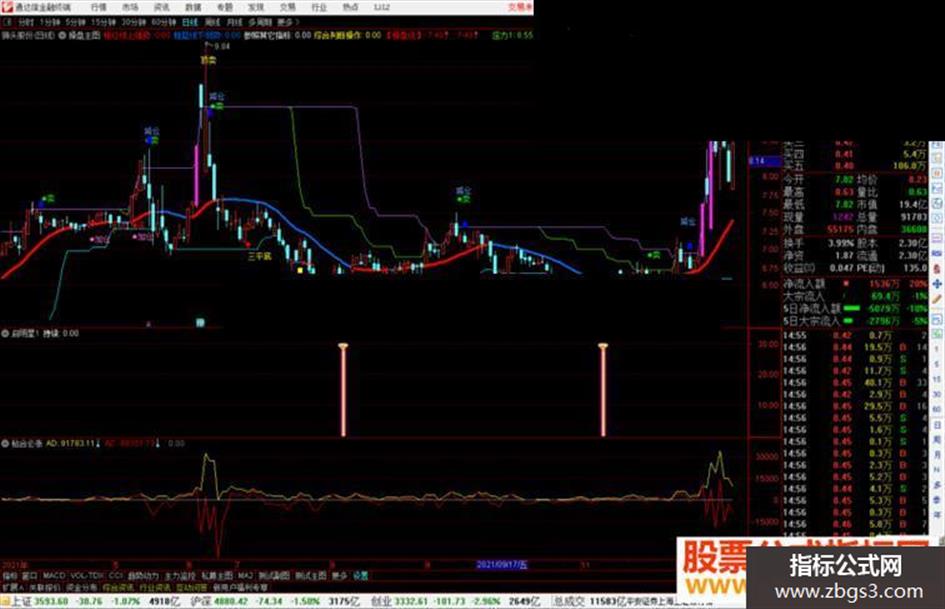Click the 换手 turnover value 3.99%
Viewport: 945px width, 609px height.
(x=841, y=243)
